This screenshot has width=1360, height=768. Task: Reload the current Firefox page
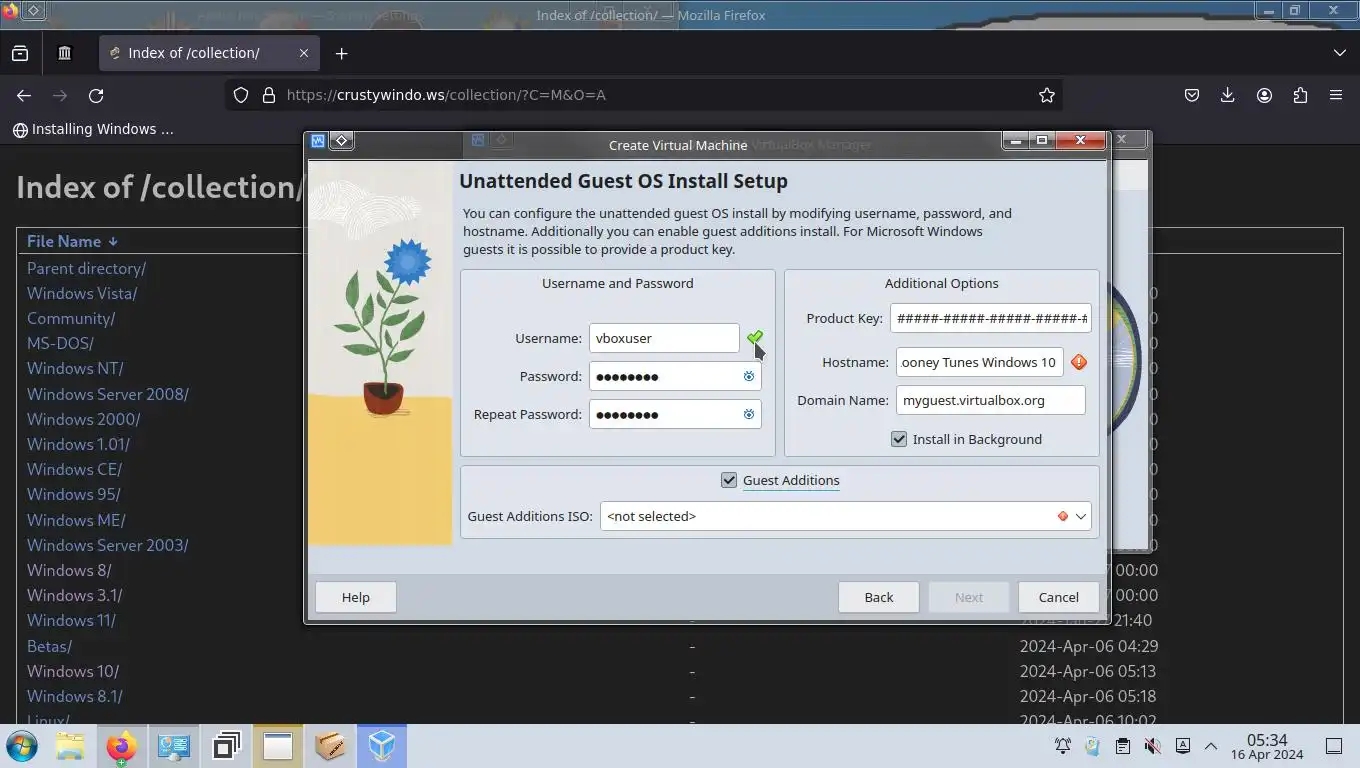tap(96, 95)
